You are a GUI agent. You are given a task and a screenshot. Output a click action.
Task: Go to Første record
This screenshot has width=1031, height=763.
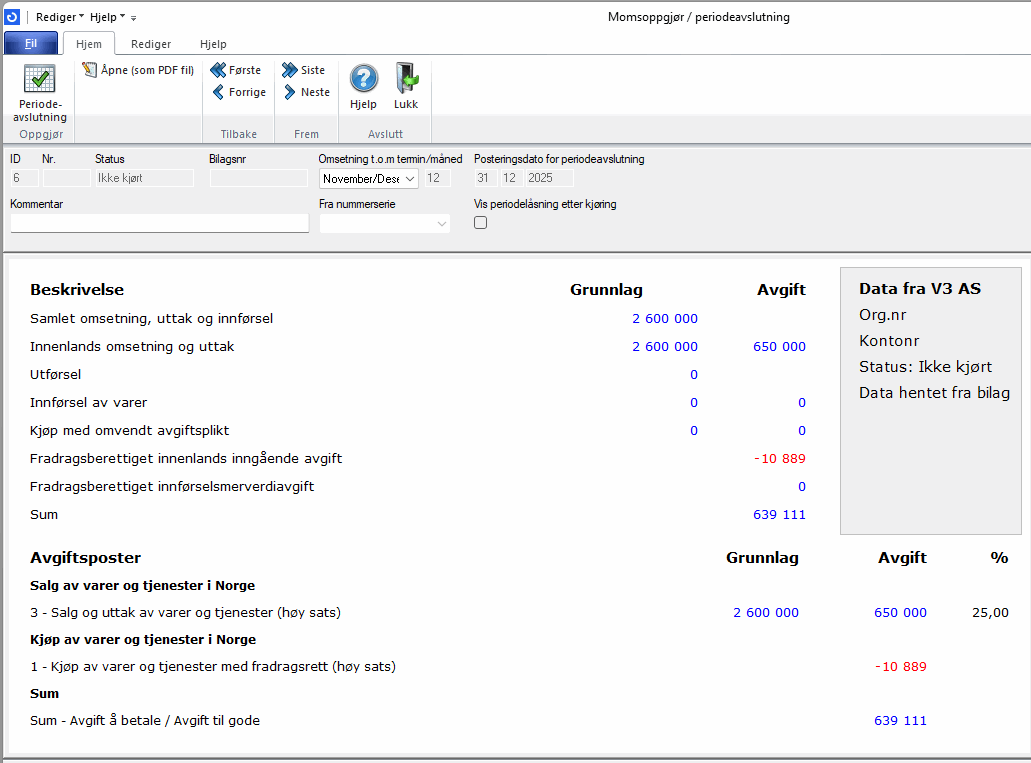pyautogui.click(x=236, y=70)
